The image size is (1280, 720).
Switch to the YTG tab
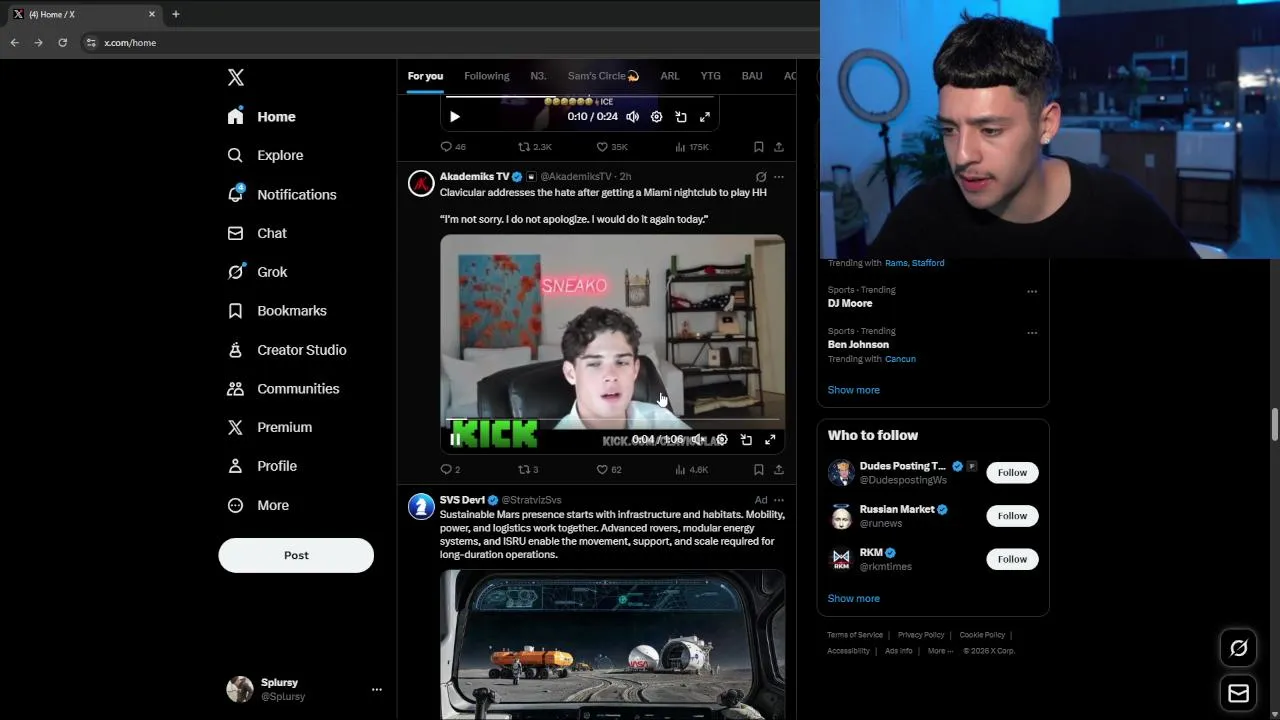click(710, 76)
